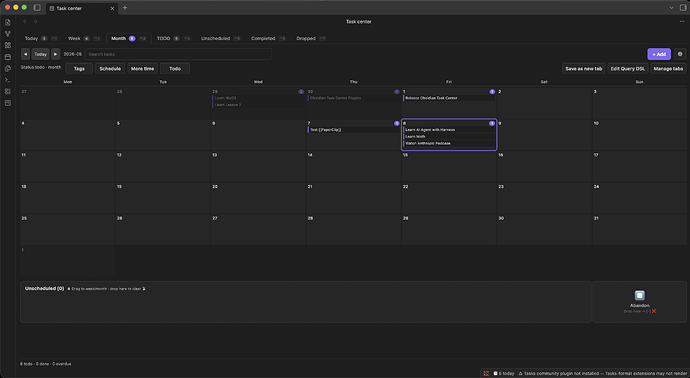Open the more options ellipsis menu
The image size is (690, 378).
click(682, 21)
